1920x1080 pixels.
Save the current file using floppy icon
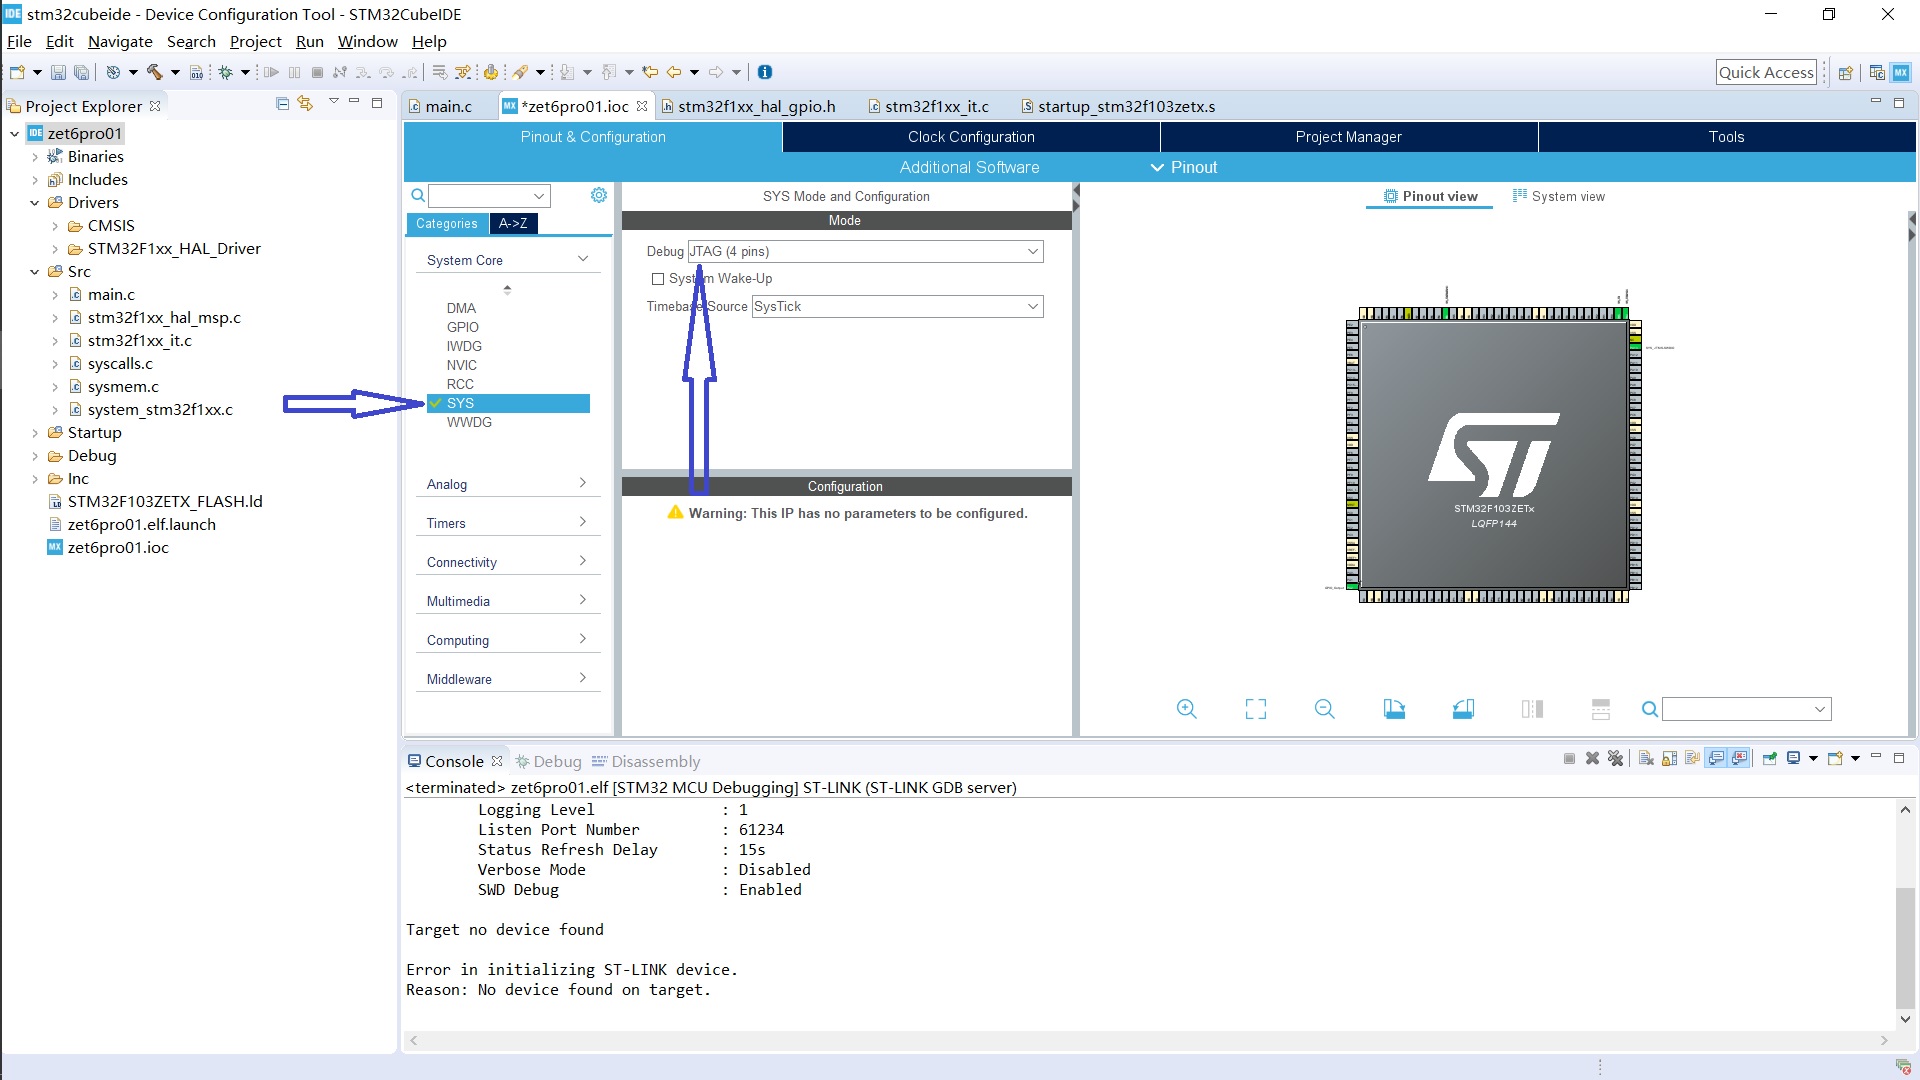click(58, 72)
